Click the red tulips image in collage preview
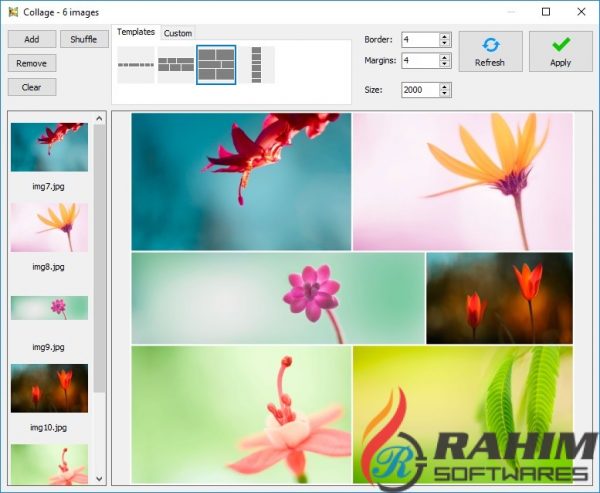The height and width of the screenshot is (493, 600). coord(500,298)
